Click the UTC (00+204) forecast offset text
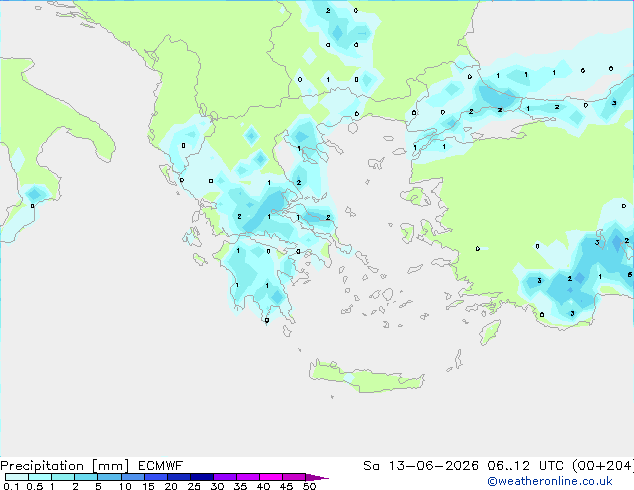 [x=586, y=466]
